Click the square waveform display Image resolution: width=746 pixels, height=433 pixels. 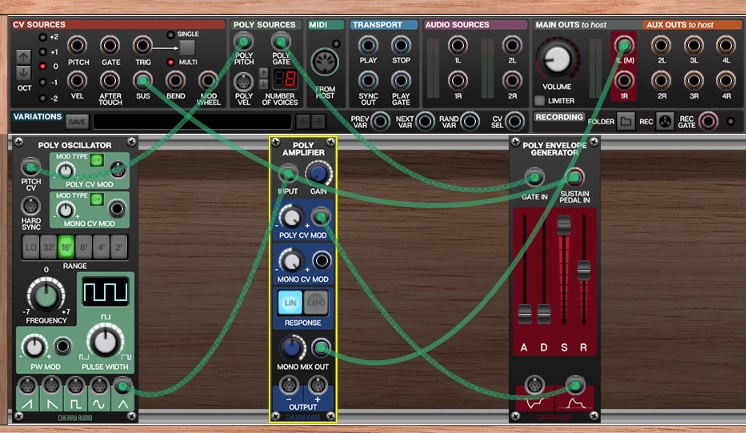[x=105, y=291]
